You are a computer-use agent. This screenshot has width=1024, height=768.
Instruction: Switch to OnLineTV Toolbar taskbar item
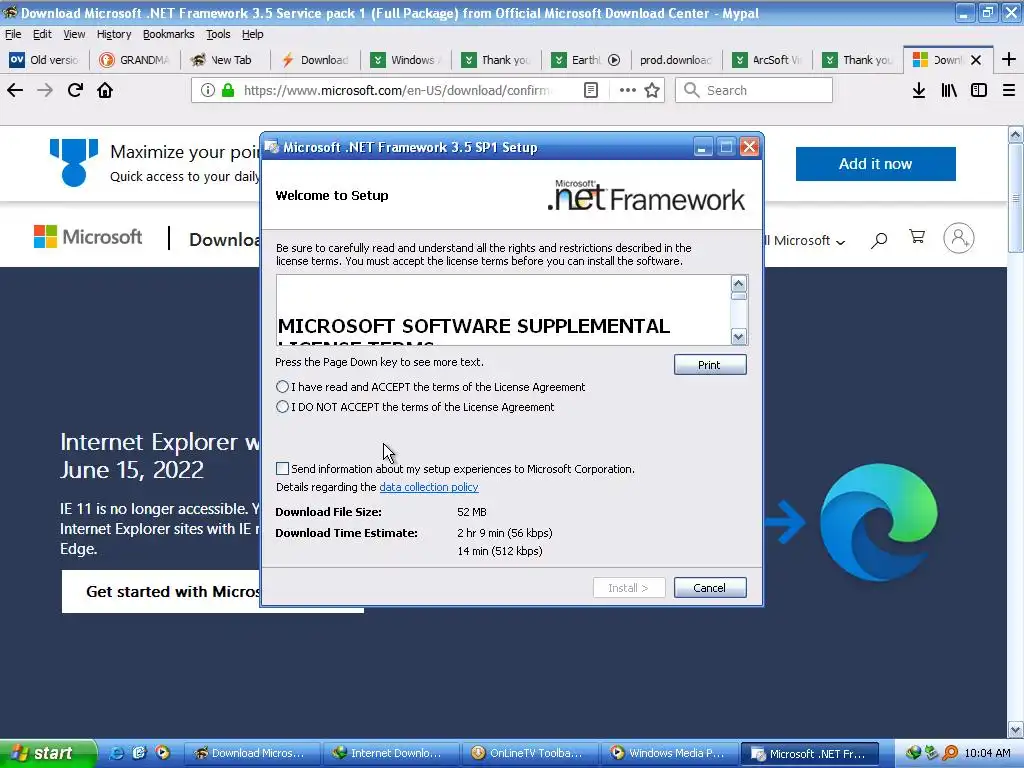[x=530, y=753]
